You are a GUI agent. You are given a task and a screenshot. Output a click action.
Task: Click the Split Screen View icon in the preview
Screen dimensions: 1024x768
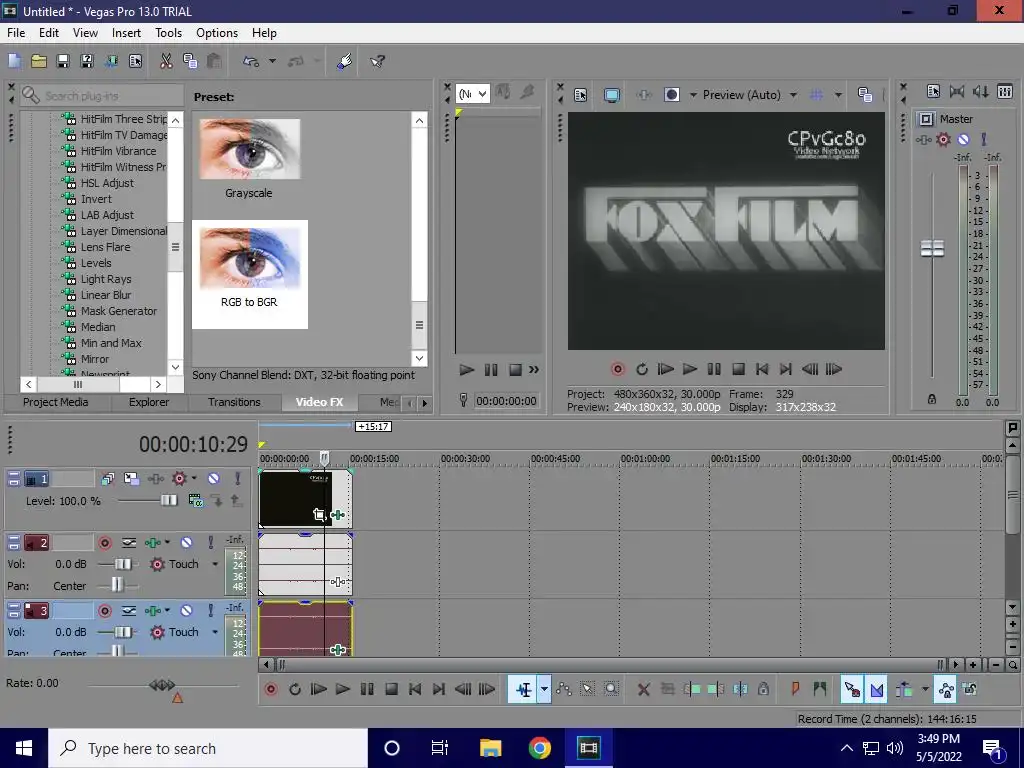click(x=671, y=95)
